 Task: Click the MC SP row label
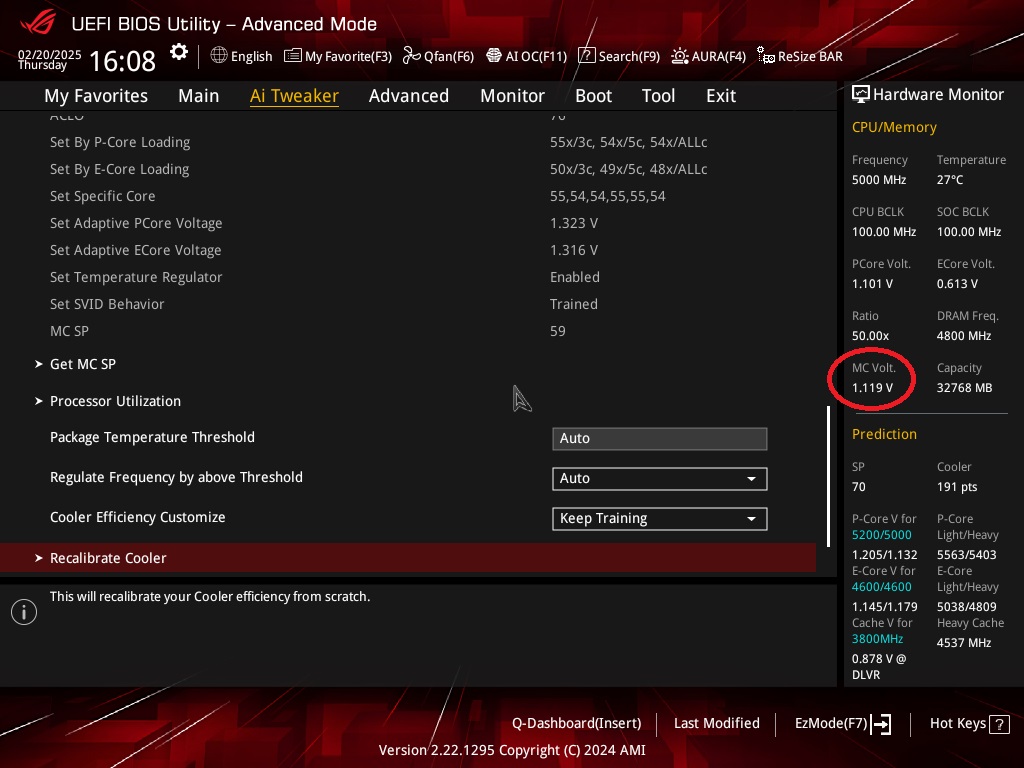[x=69, y=331]
